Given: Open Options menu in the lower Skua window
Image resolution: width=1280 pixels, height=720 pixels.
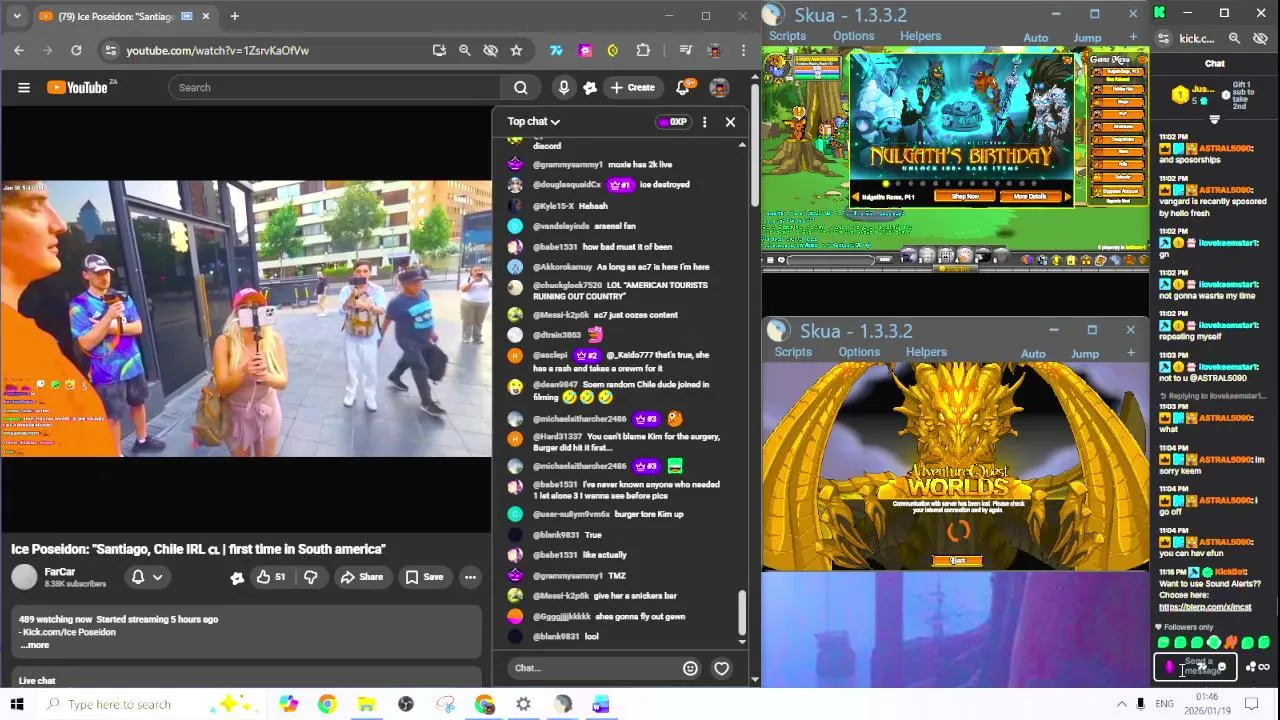Looking at the screenshot, I should (x=859, y=352).
